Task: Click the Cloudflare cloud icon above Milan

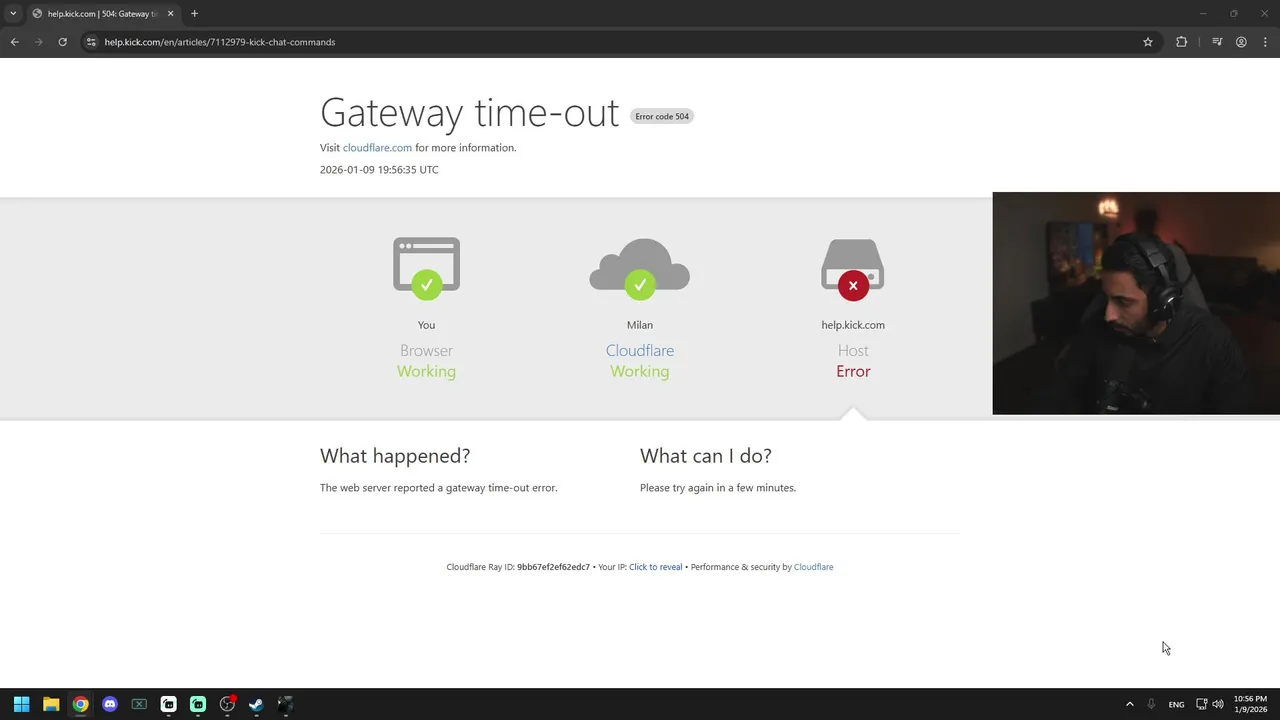Action: click(x=640, y=268)
